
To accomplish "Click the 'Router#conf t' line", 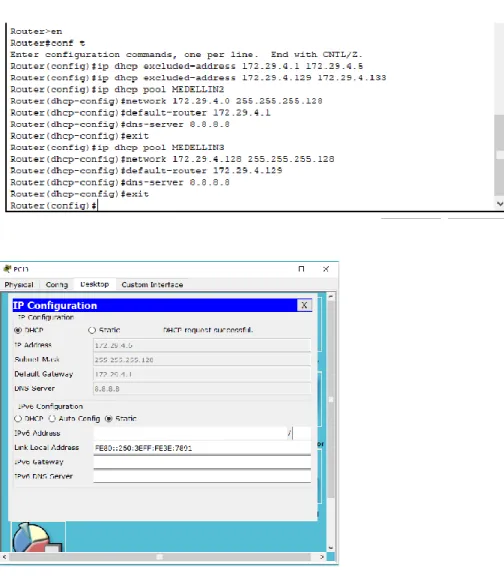I will tap(48, 43).
